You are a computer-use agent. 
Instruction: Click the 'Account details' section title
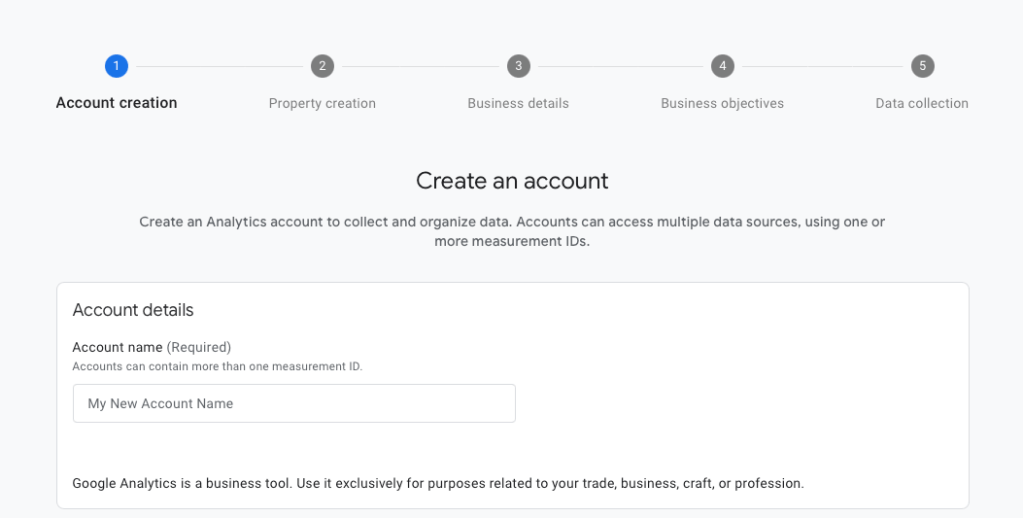pos(133,310)
